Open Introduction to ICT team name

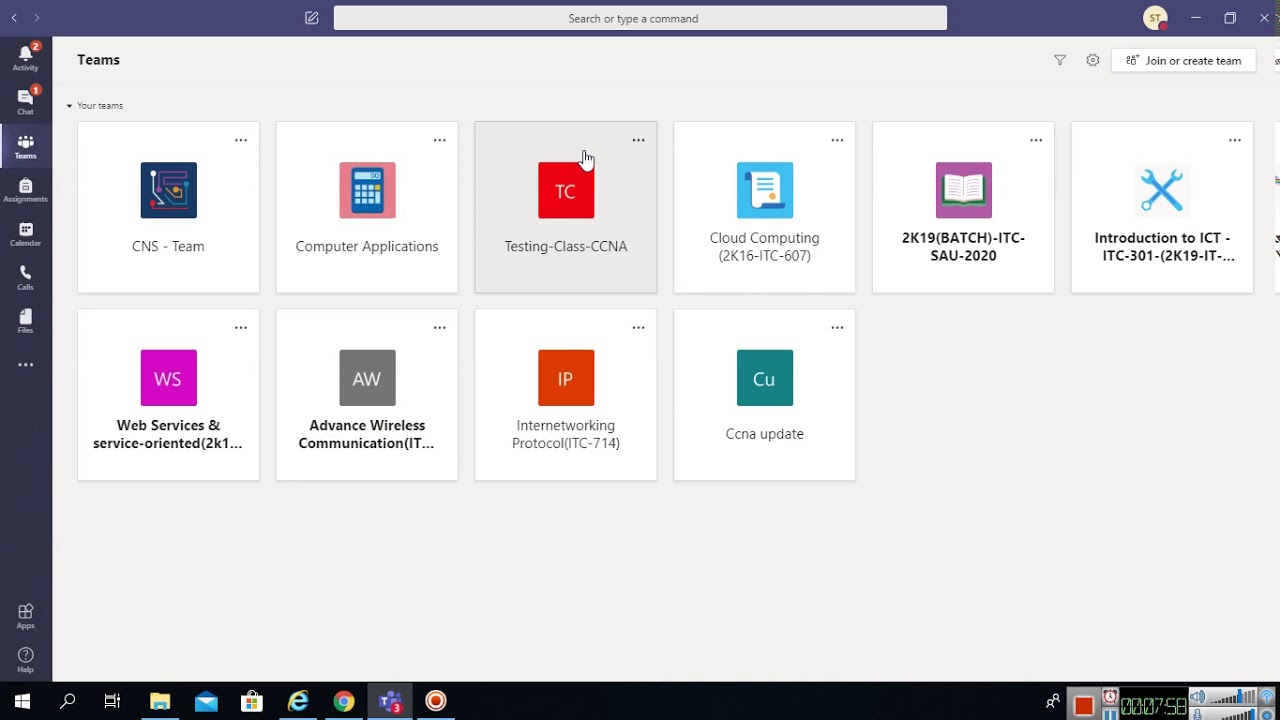point(1164,247)
